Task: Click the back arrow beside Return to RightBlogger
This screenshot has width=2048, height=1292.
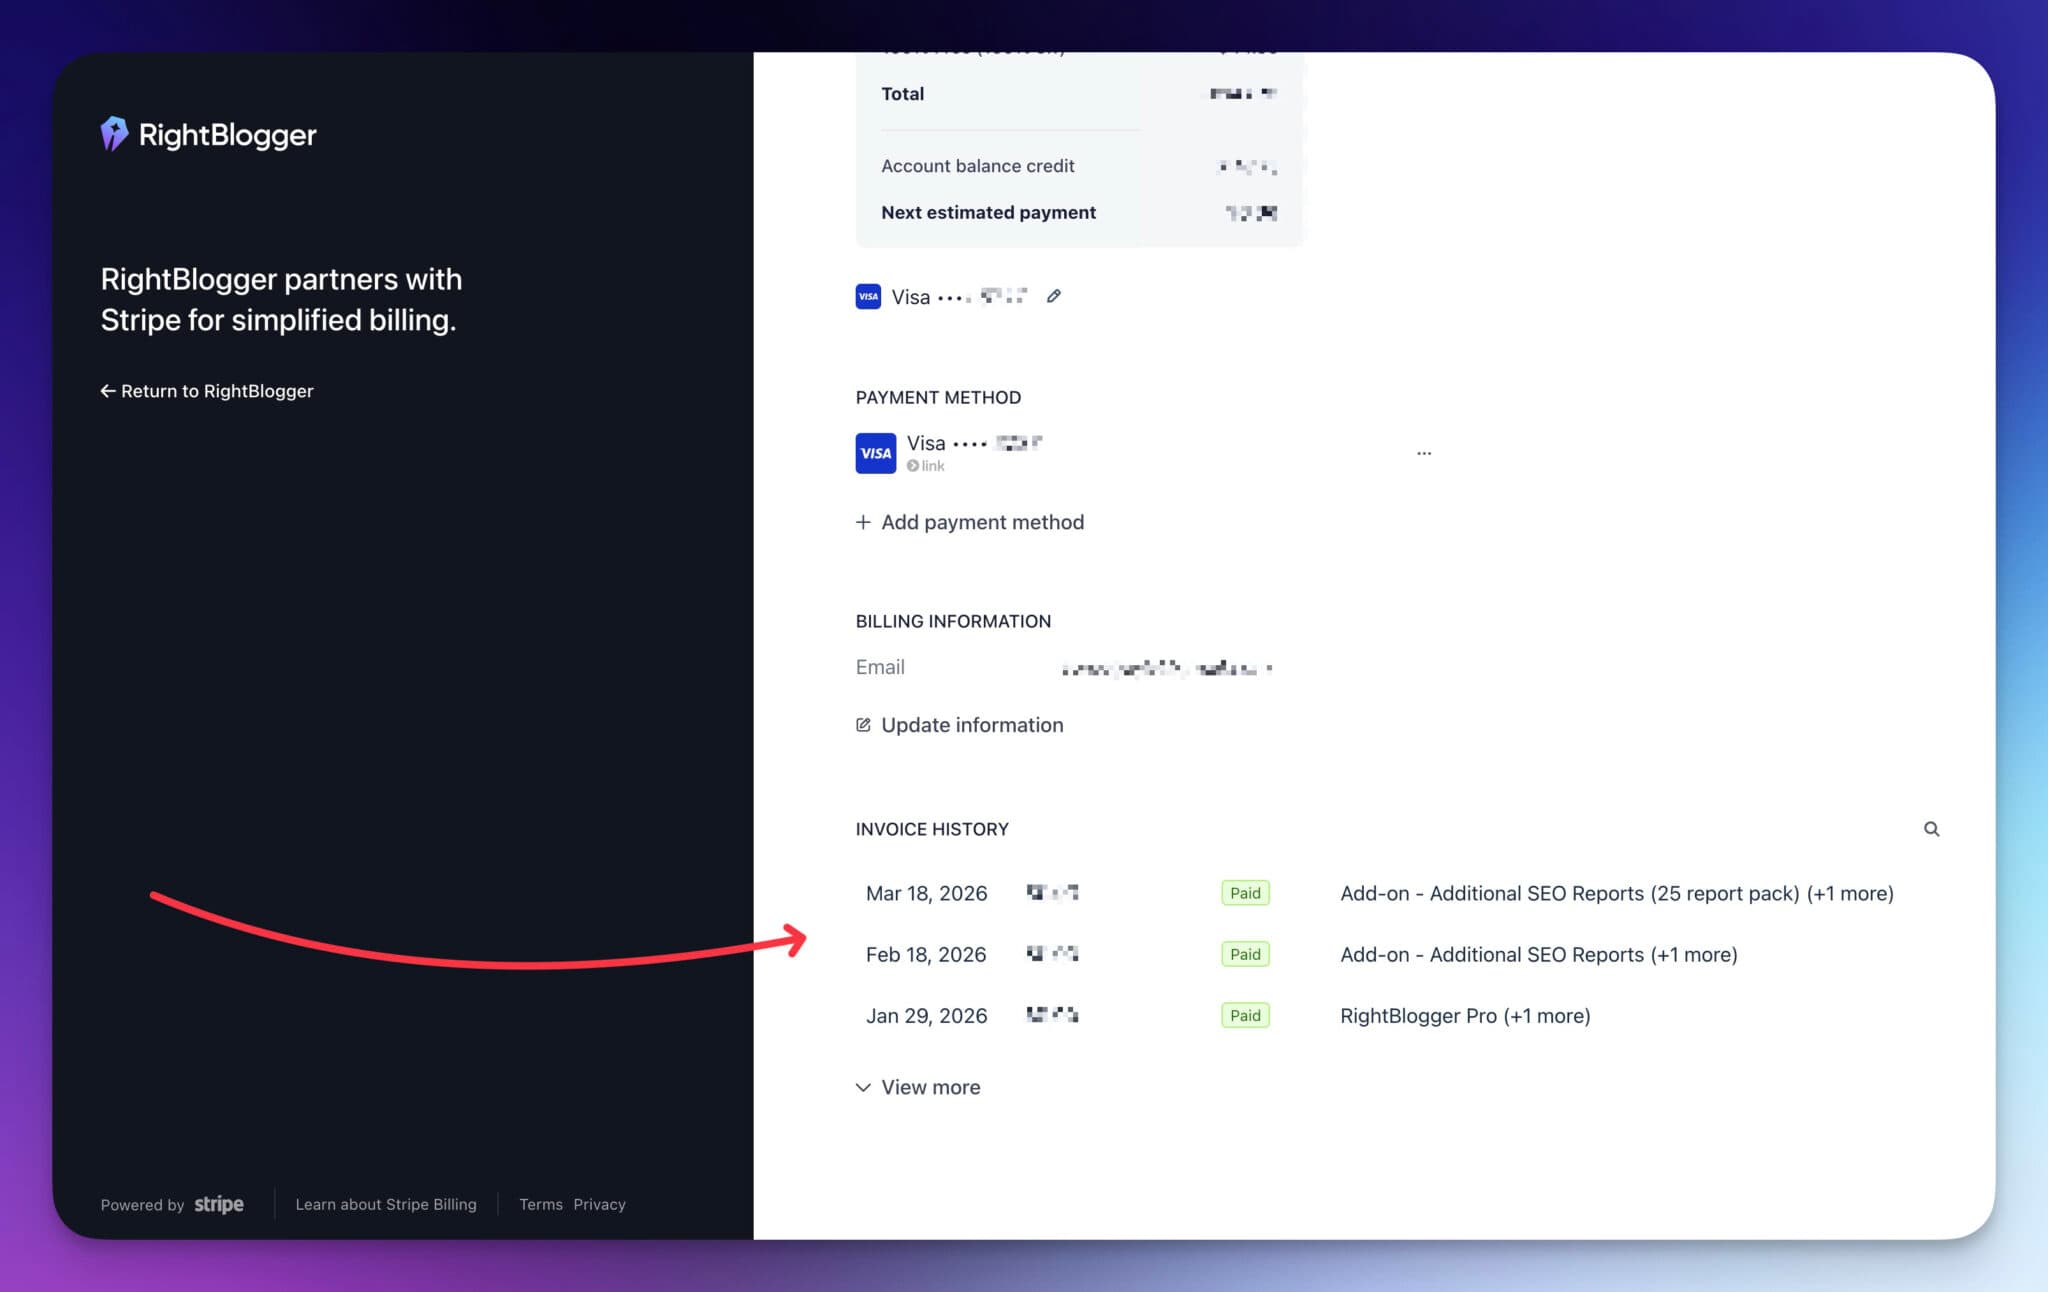Action: coord(108,391)
